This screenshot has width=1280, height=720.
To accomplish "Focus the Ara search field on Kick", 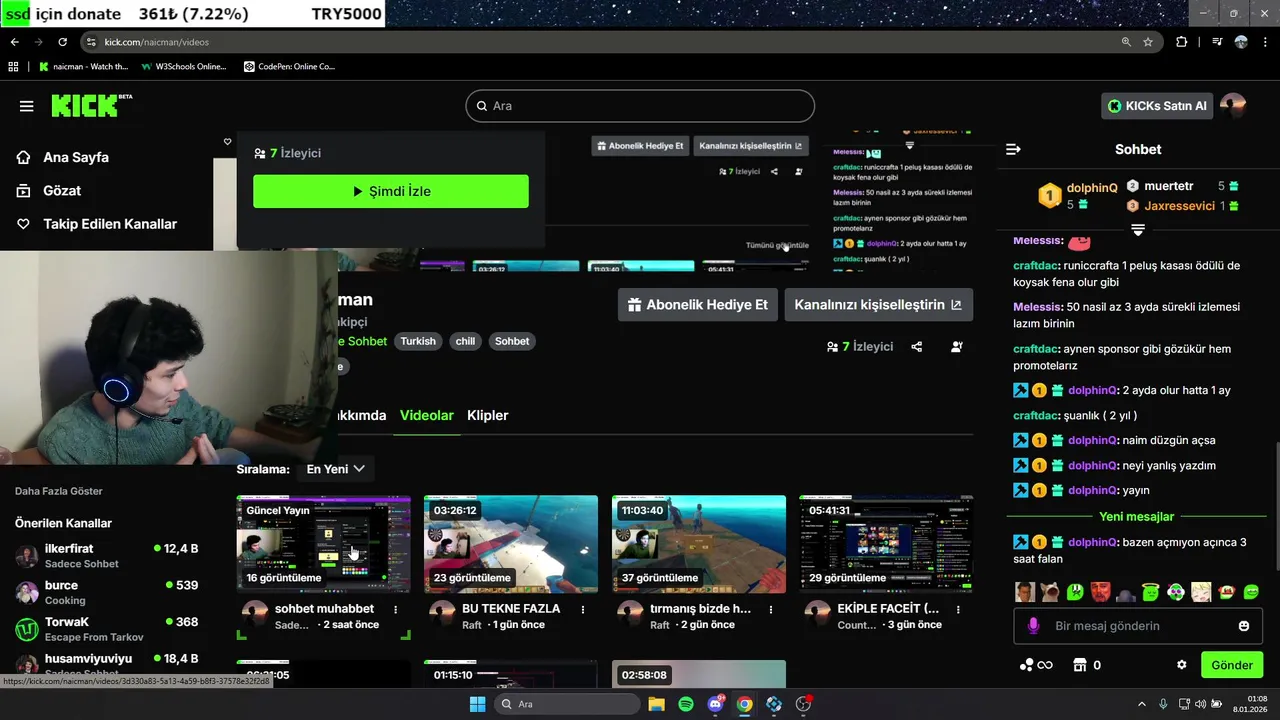I will [x=640, y=106].
